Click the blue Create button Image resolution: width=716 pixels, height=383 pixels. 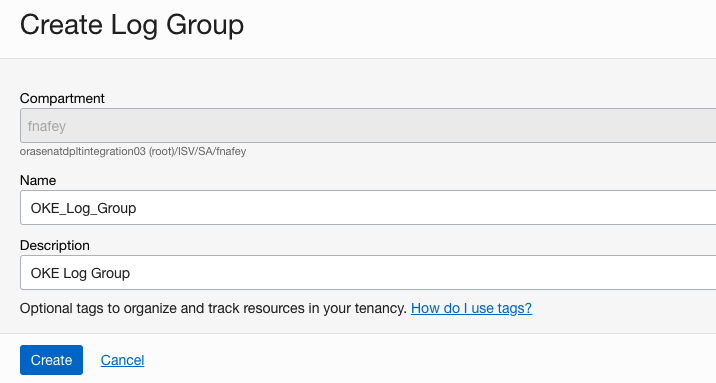click(51, 360)
